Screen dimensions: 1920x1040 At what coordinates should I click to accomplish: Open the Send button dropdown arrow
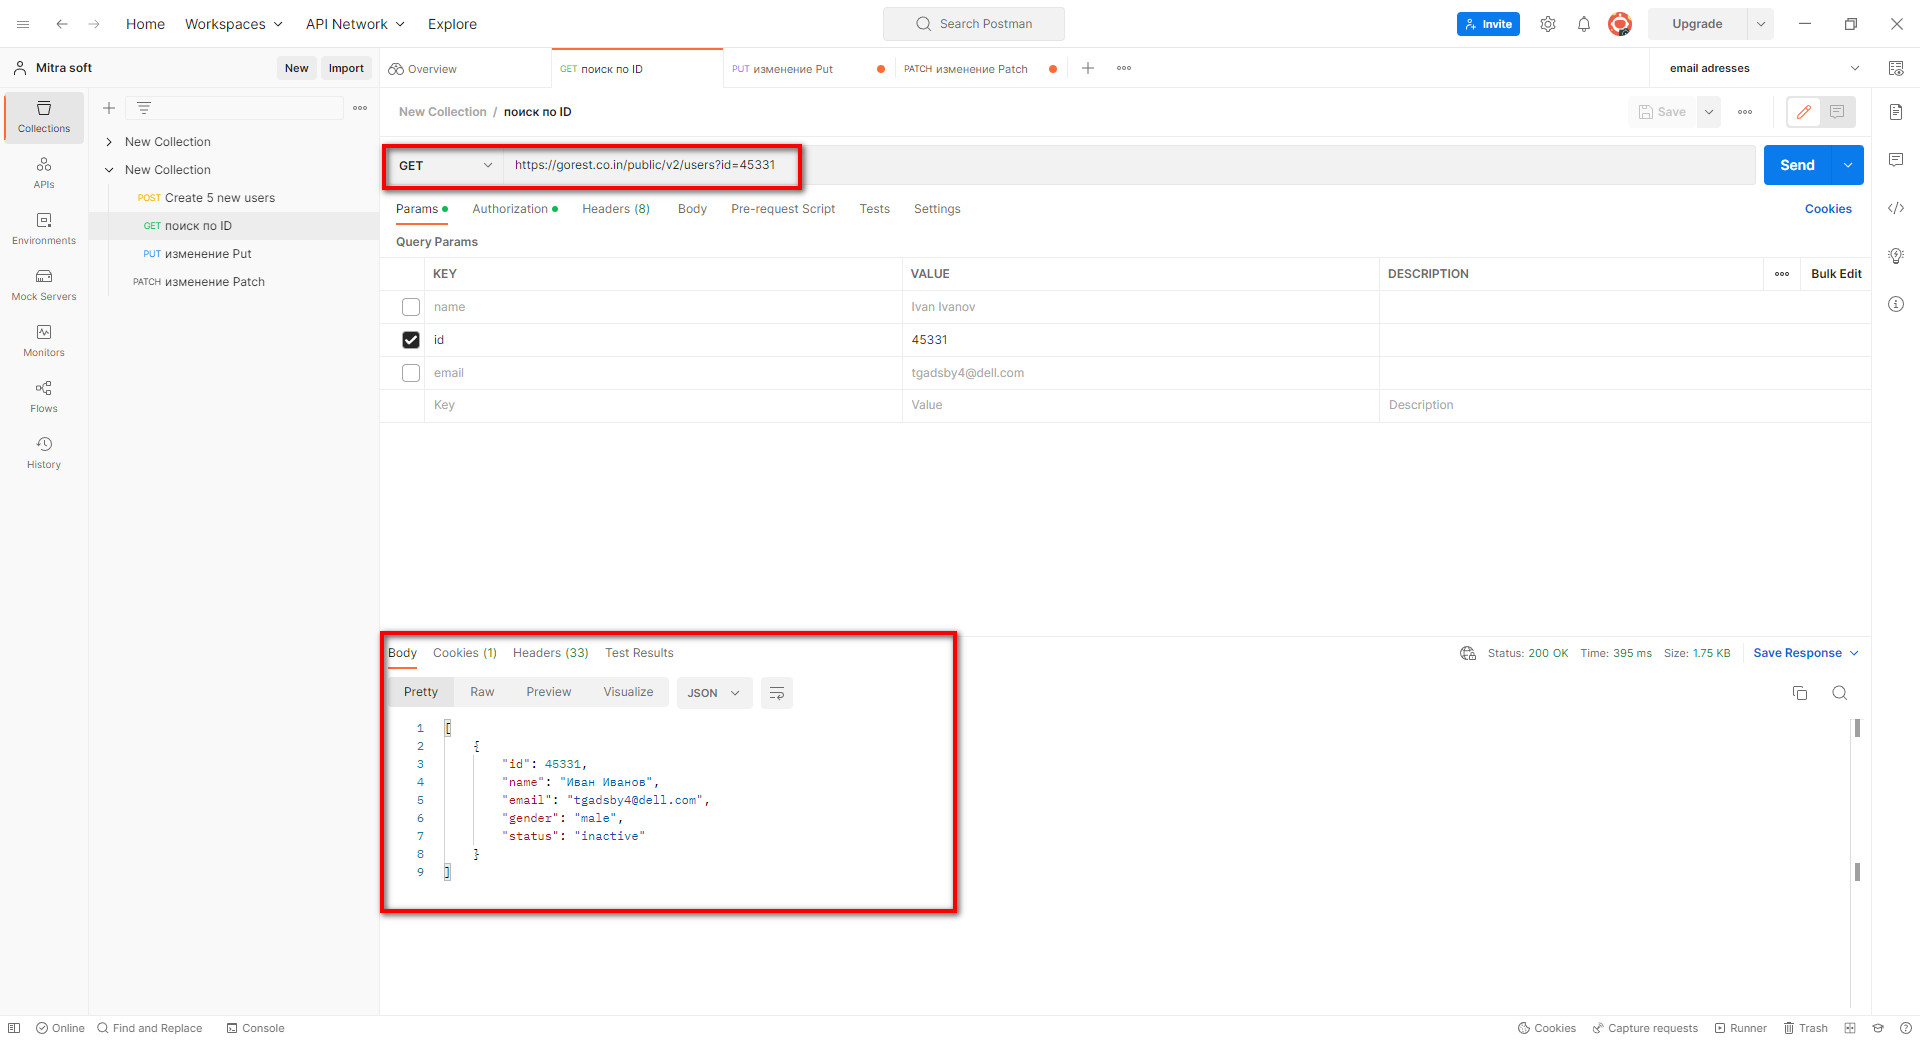coord(1848,166)
